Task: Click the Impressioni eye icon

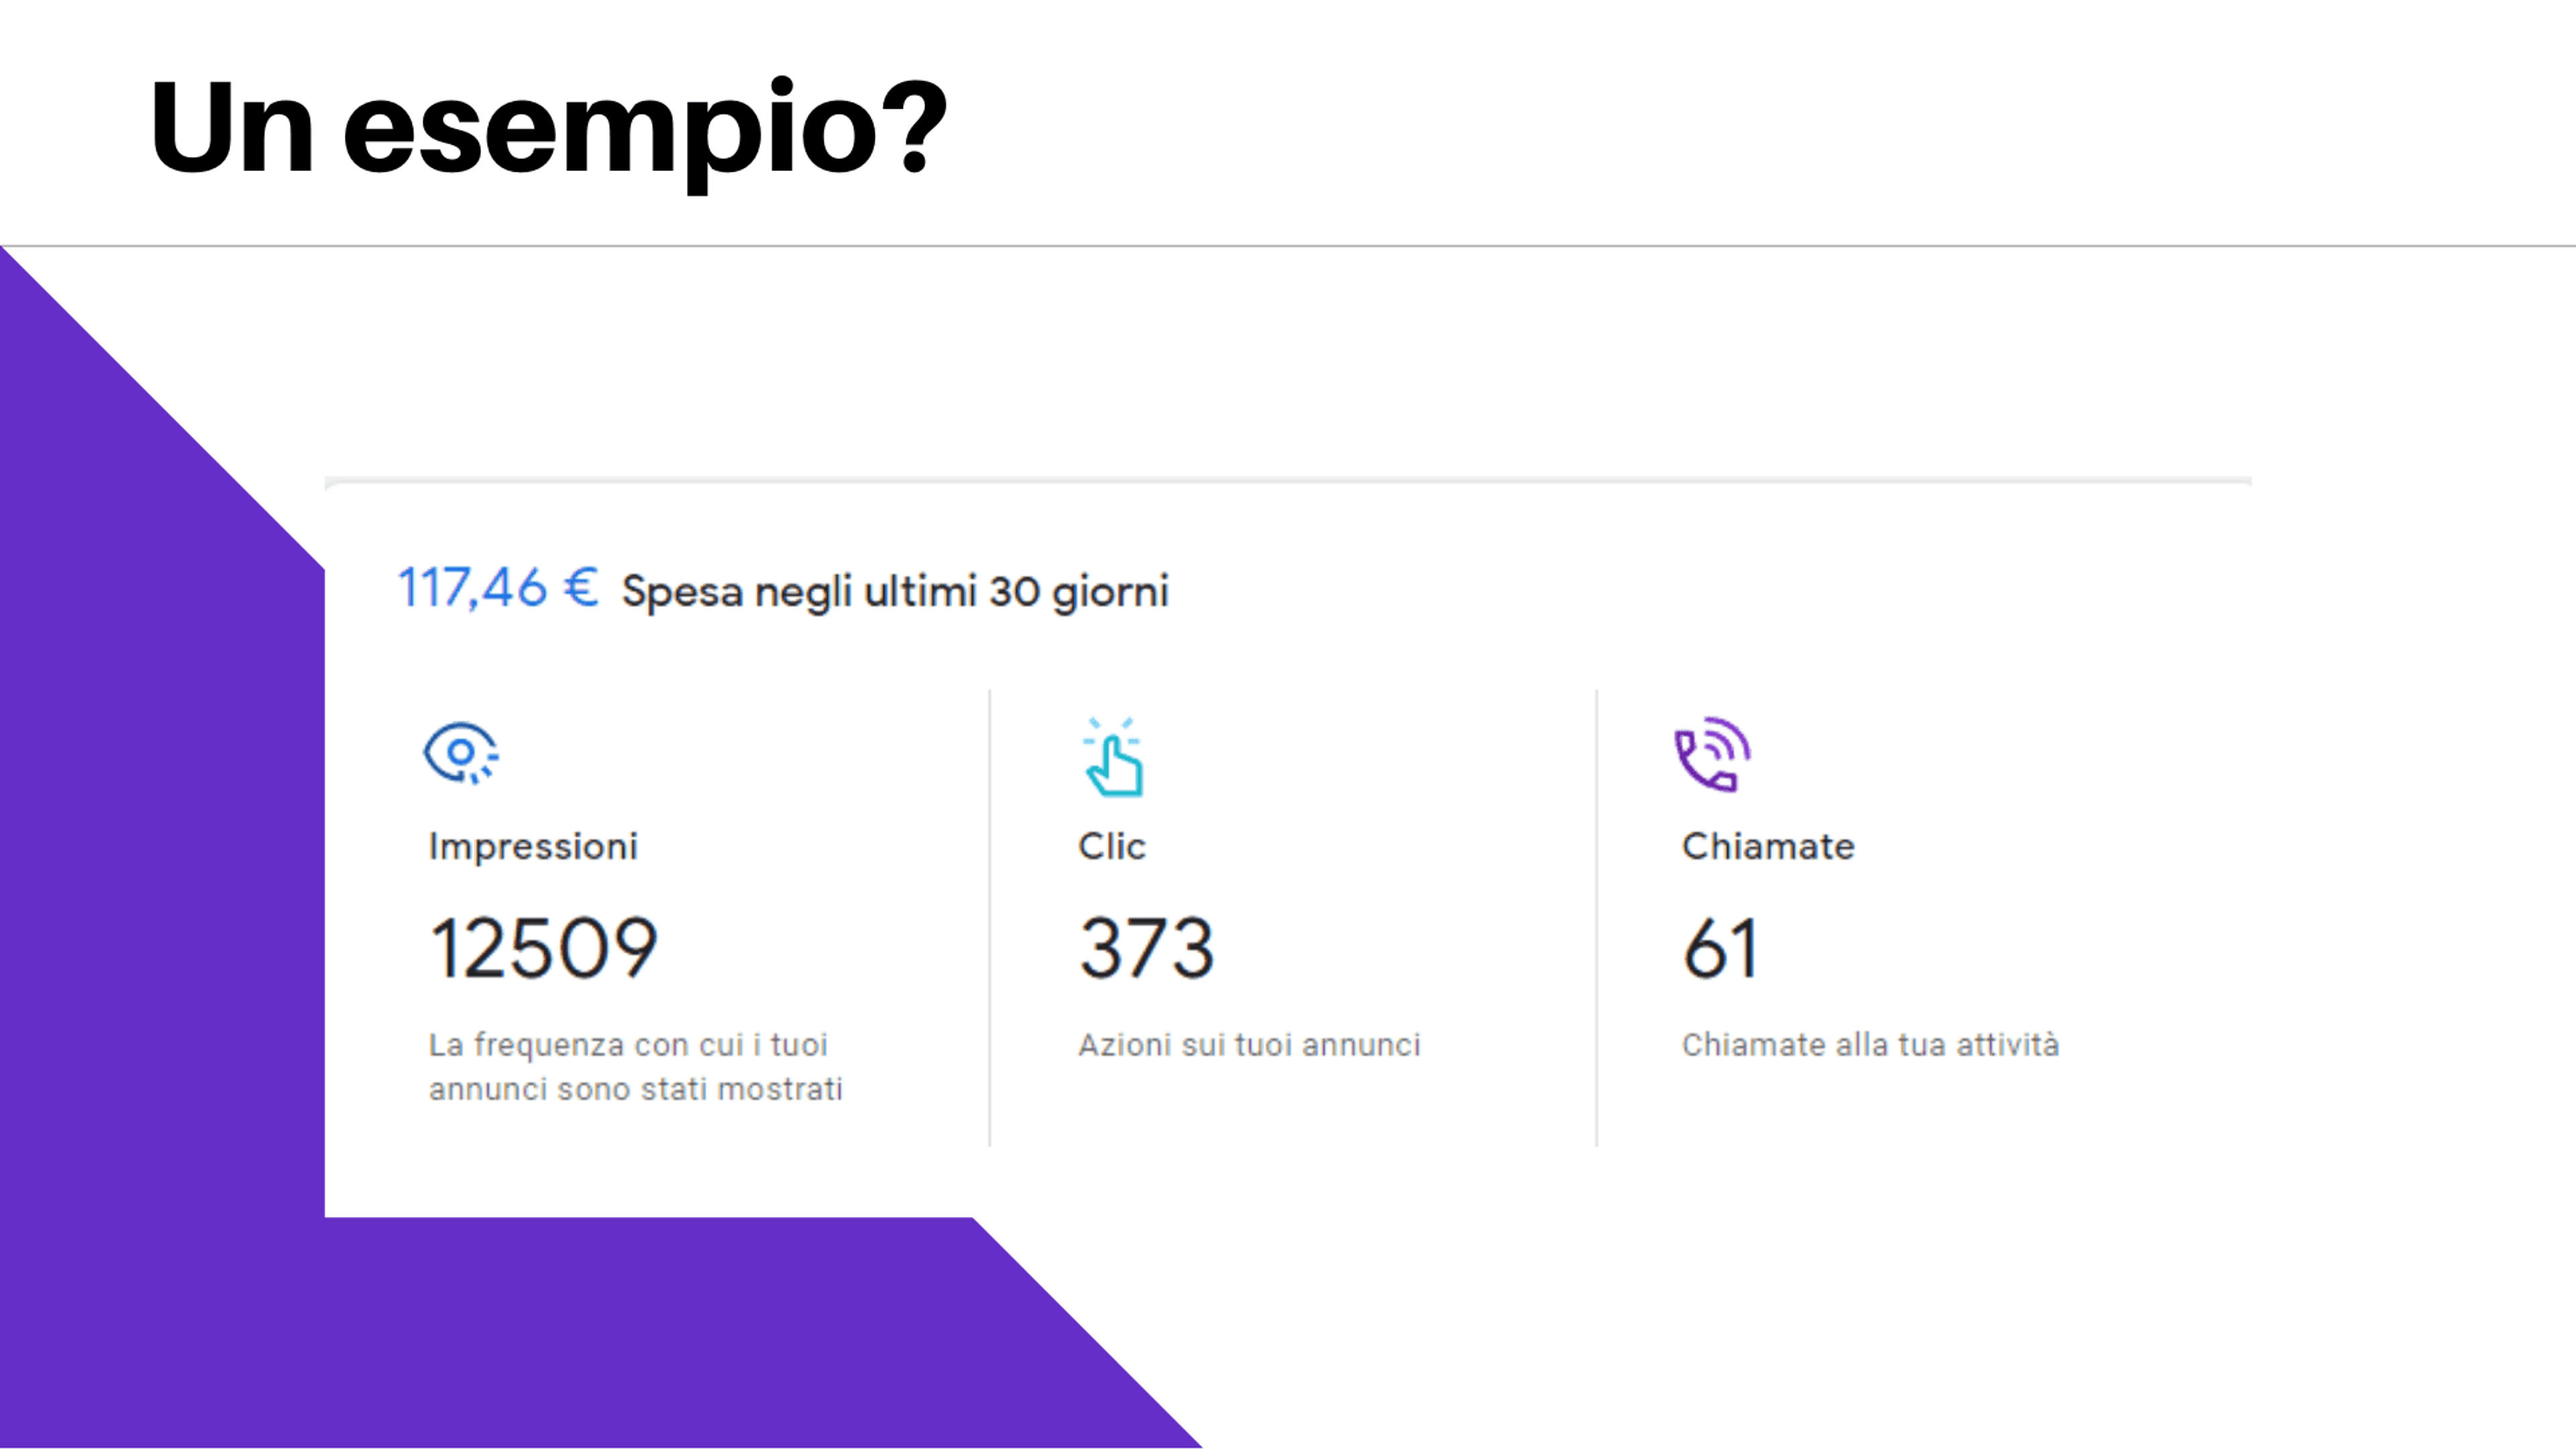Action: (461, 753)
